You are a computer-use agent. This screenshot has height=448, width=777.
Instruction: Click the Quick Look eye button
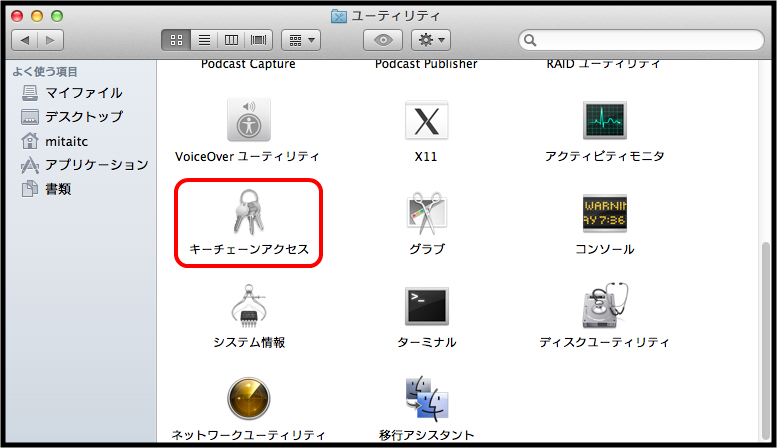pyautogui.click(x=383, y=40)
